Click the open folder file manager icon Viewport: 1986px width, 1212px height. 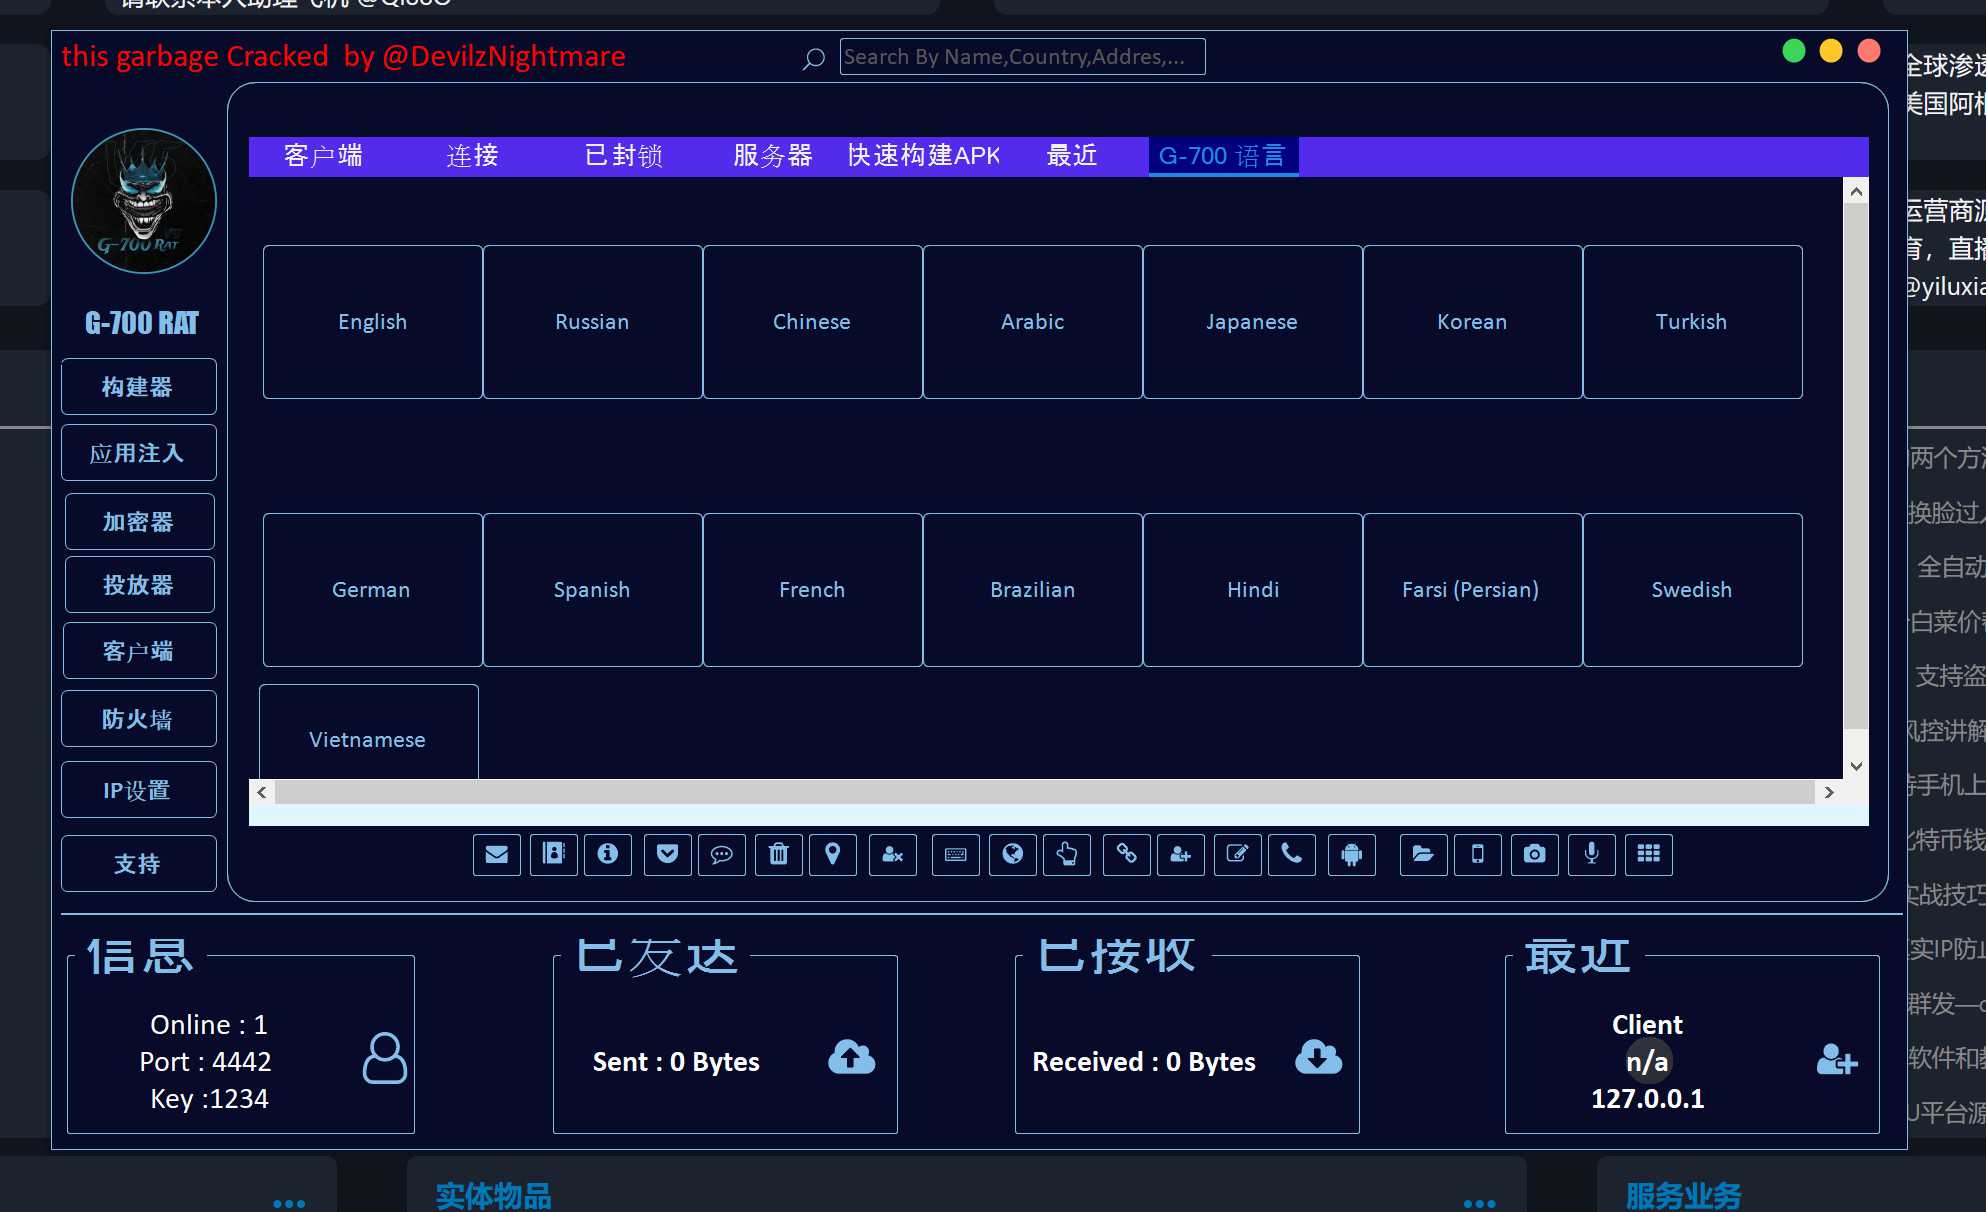1423,854
